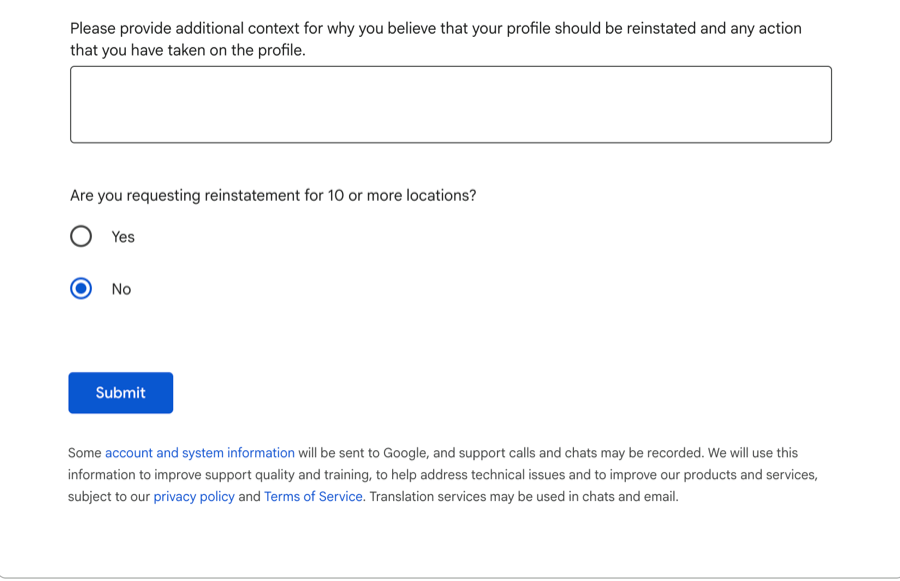Screen dimensions: 900x581
Task: Select the No radio button
Action: [x=81, y=288]
